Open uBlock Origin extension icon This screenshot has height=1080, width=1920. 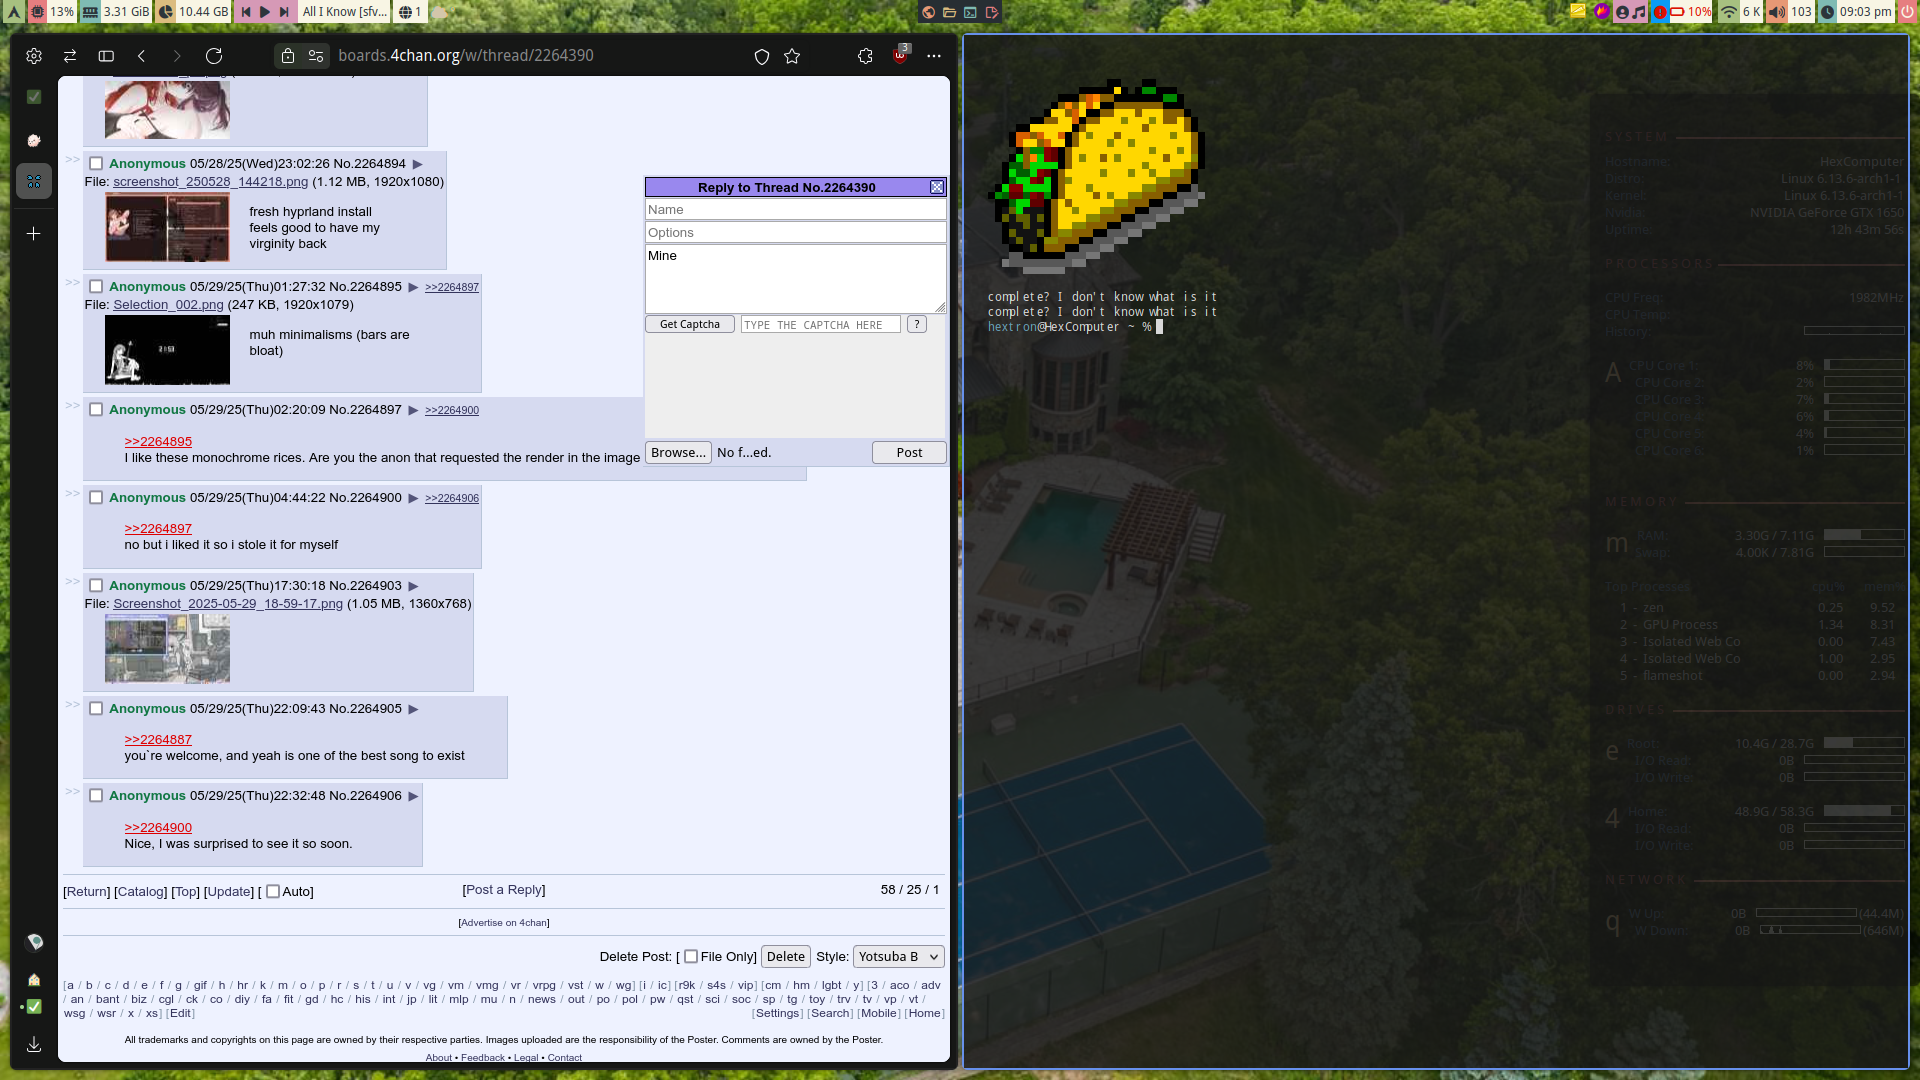(x=900, y=55)
